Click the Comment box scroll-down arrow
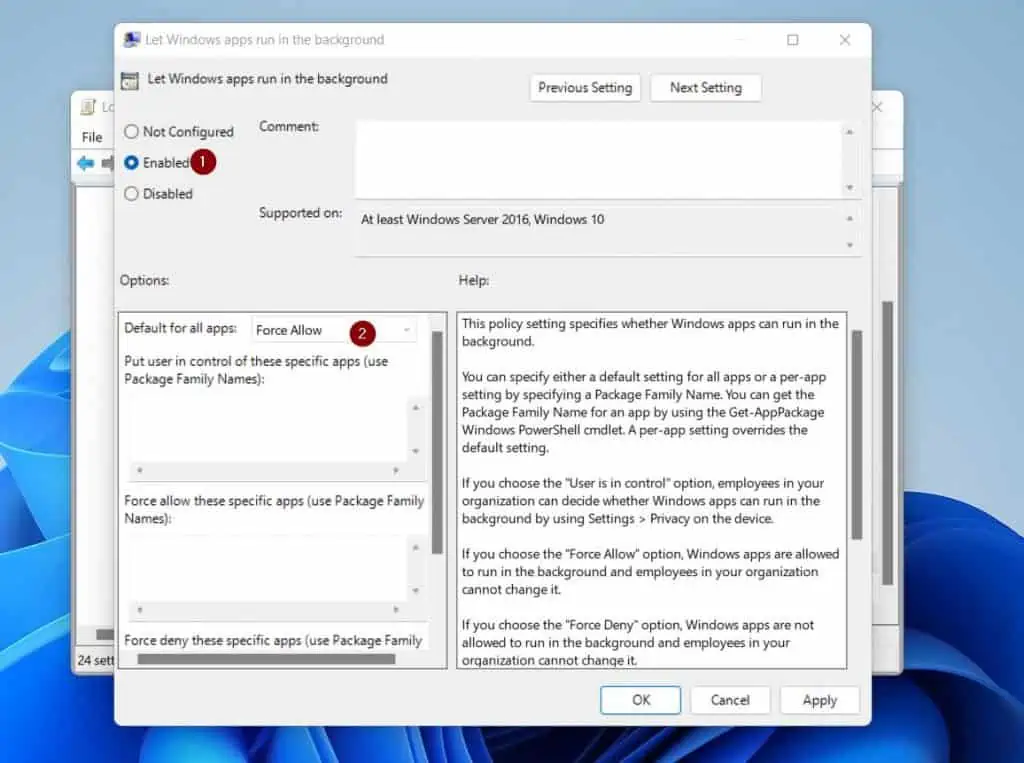 point(850,188)
